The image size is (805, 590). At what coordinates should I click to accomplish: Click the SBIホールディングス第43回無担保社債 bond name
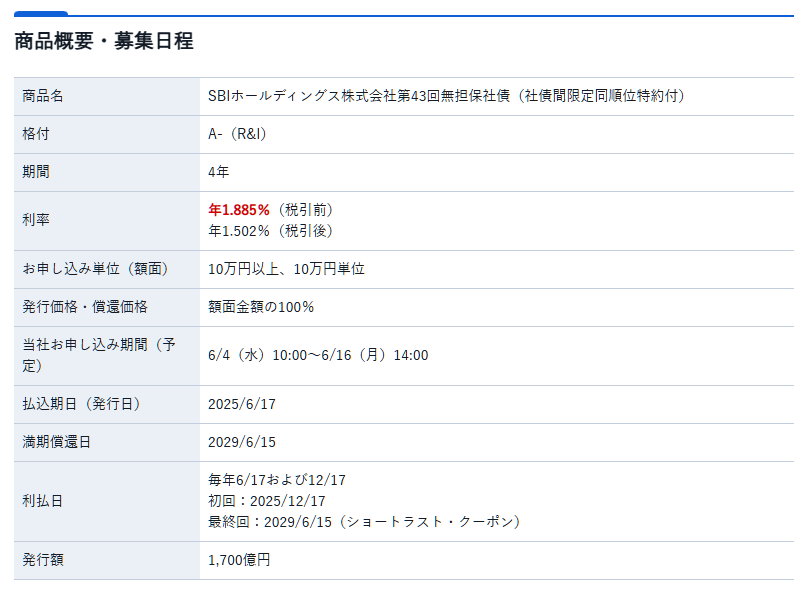point(446,96)
